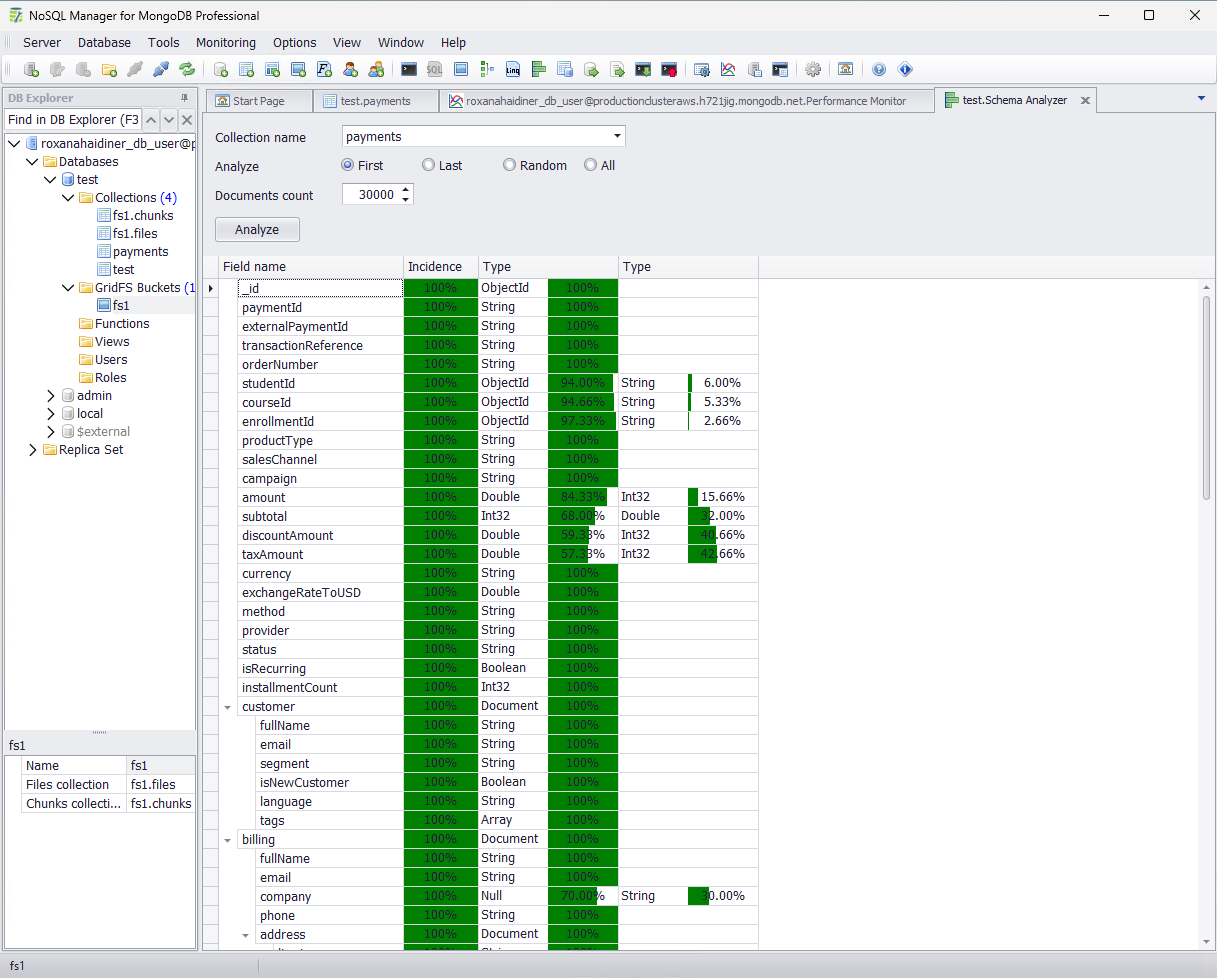This screenshot has height=978, width=1217.
Task: Open the Database menu
Action: (104, 42)
